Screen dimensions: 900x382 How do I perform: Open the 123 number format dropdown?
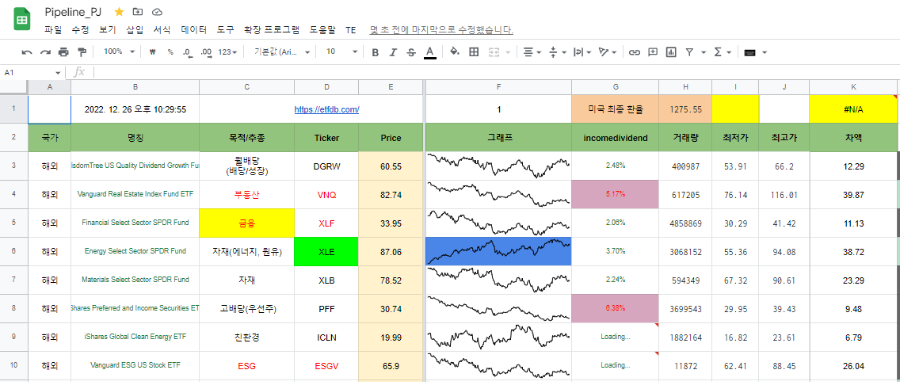click(228, 52)
